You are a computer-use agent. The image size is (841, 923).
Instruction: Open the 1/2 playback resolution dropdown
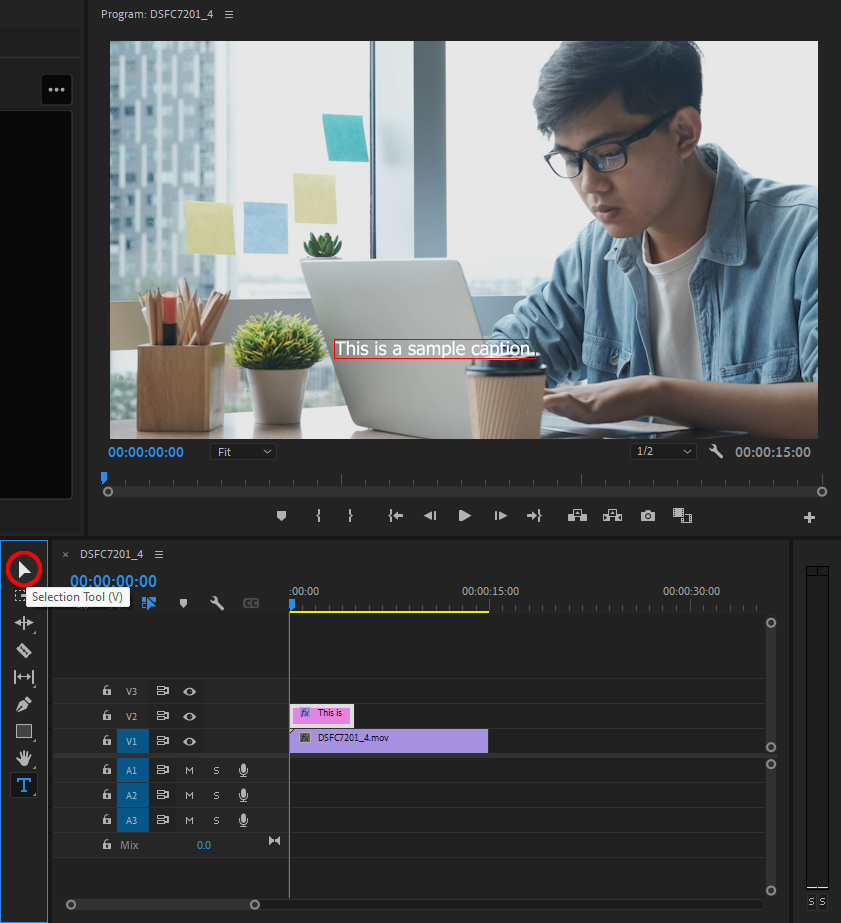(663, 452)
